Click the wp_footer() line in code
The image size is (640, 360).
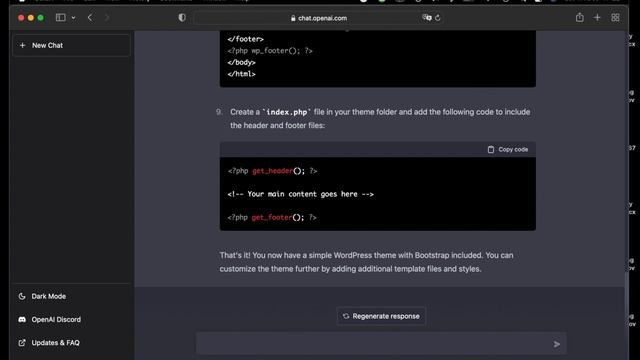tap(270, 51)
